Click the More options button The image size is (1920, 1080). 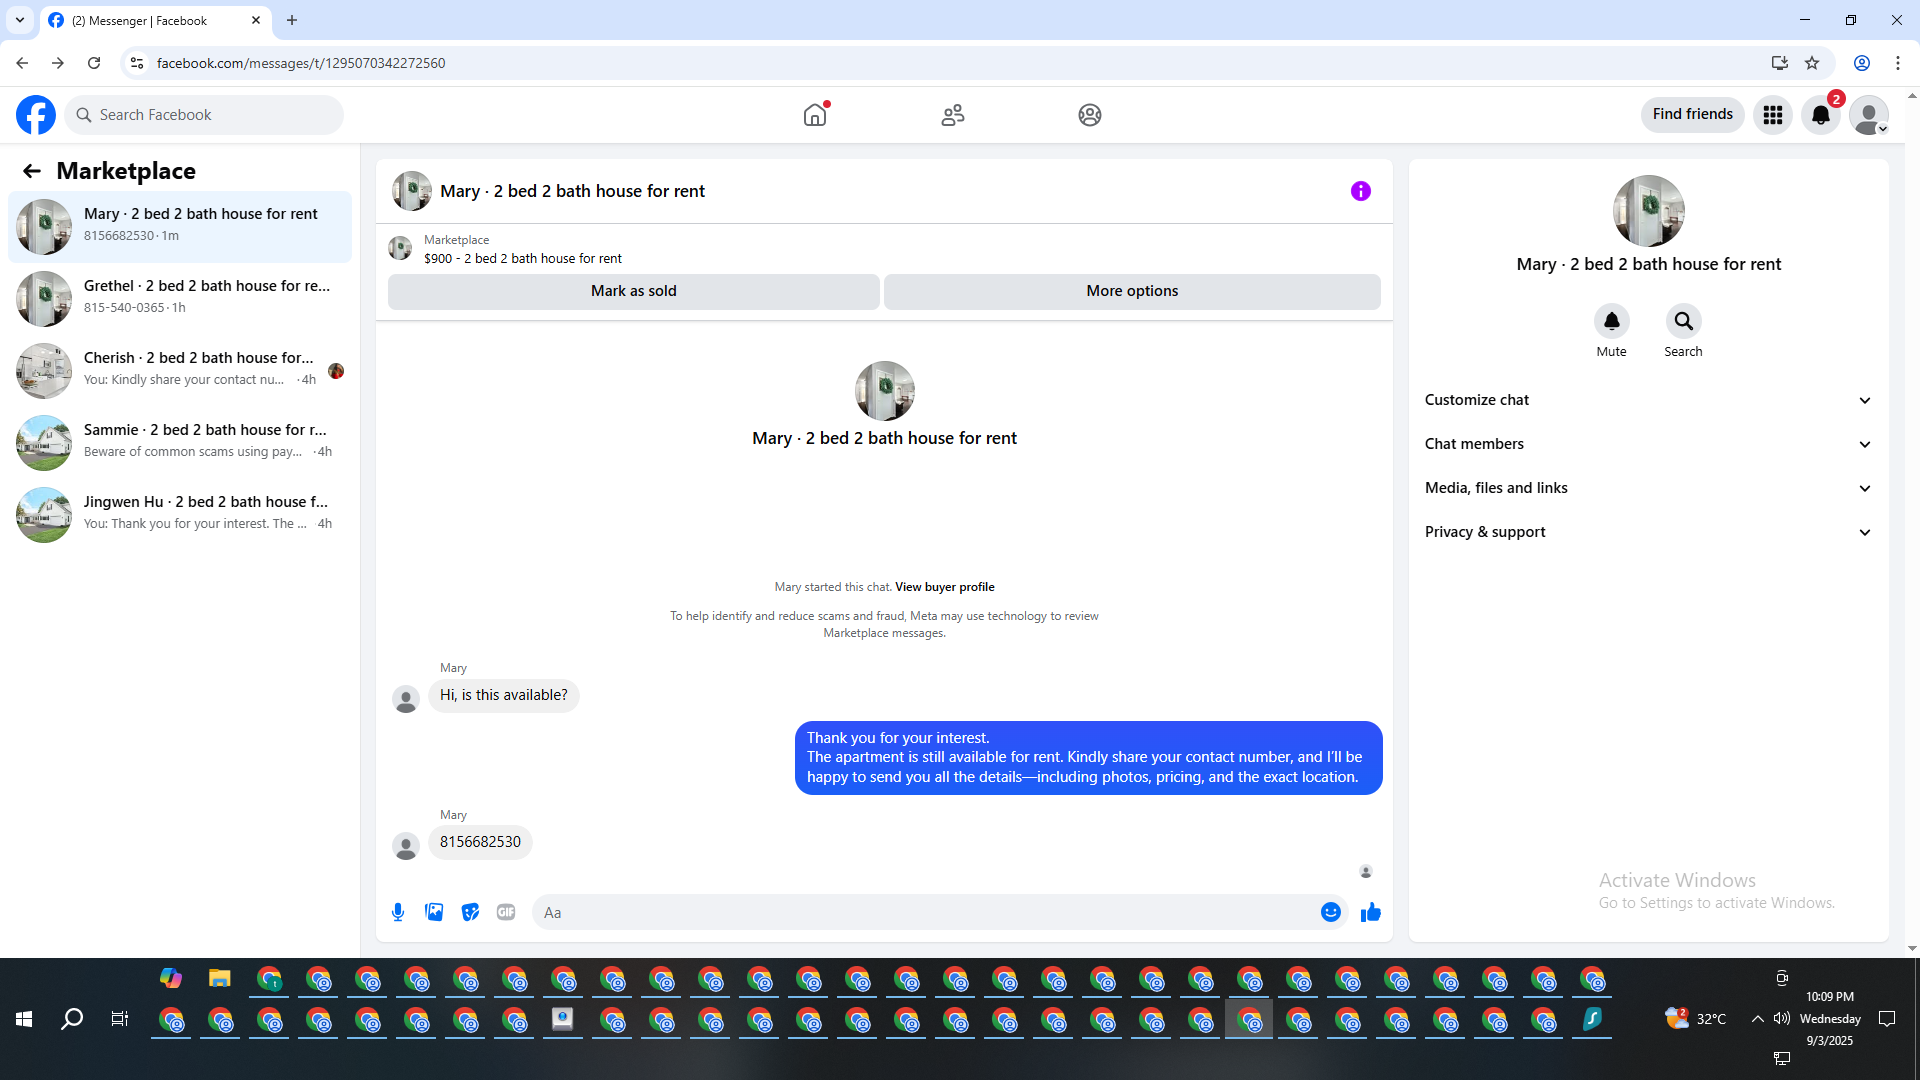tap(1132, 291)
